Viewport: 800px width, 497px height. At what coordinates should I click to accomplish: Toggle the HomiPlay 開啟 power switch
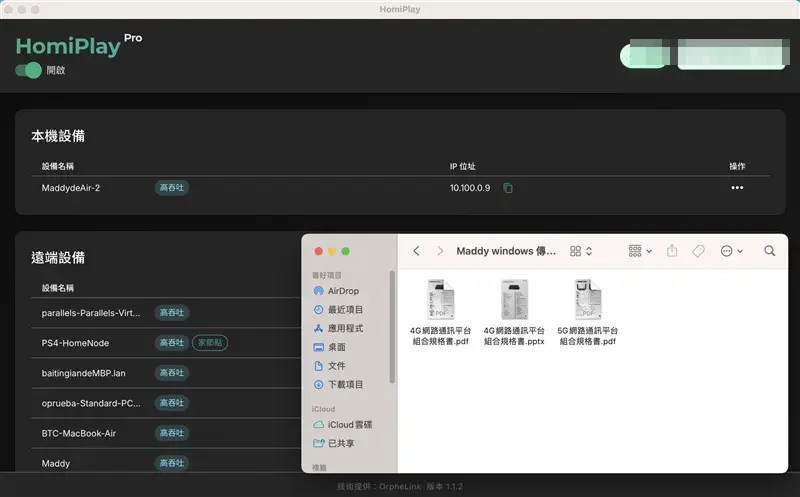pyautogui.click(x=29, y=70)
